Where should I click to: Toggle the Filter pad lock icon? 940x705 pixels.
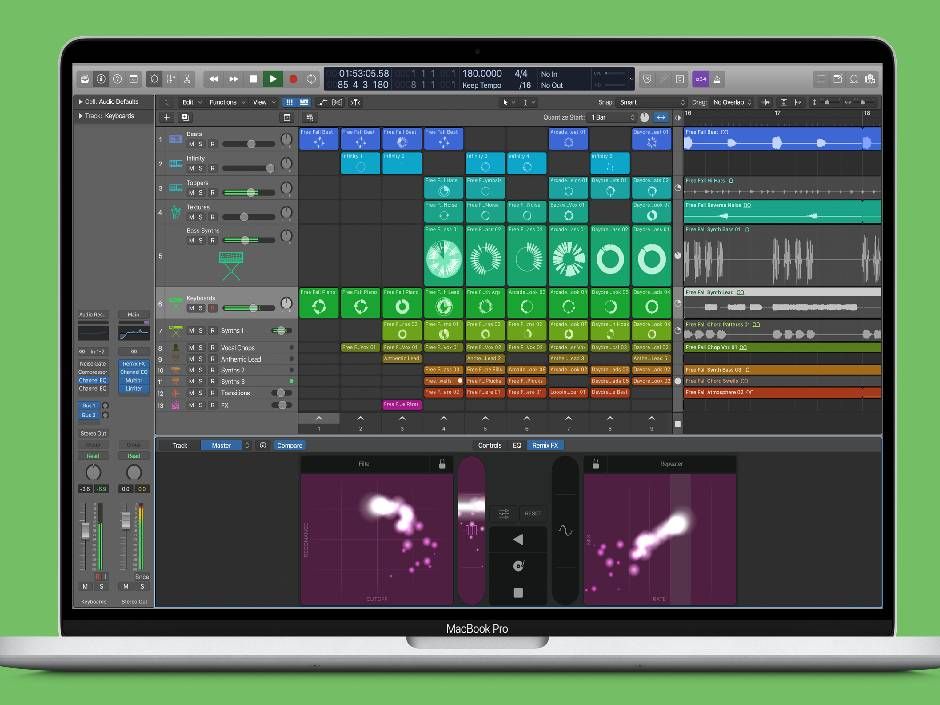tap(442, 464)
